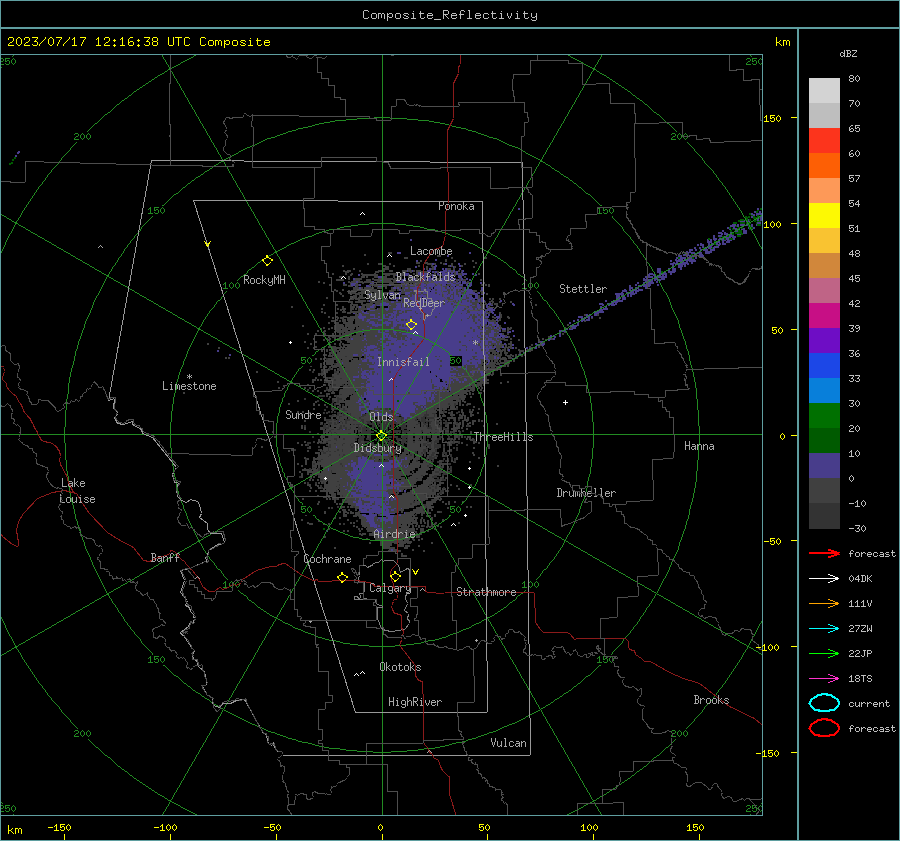Click the Didsbury city label
Viewport: 900px width, 841px height.
378,448
